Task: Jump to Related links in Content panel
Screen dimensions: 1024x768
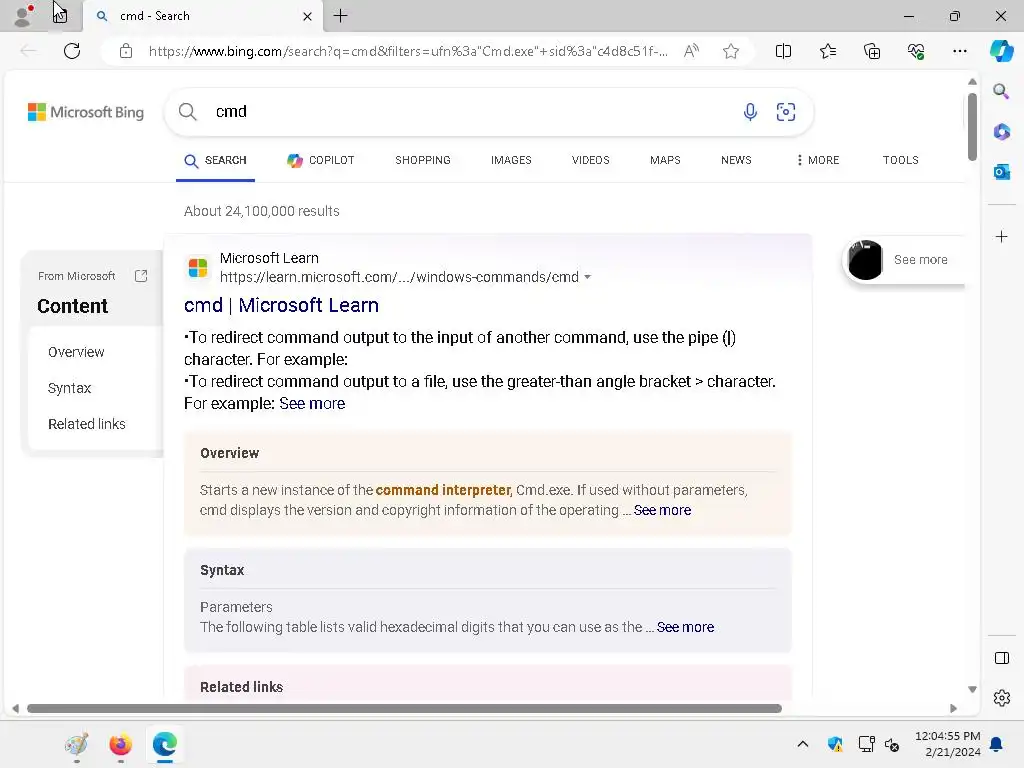Action: [86, 424]
